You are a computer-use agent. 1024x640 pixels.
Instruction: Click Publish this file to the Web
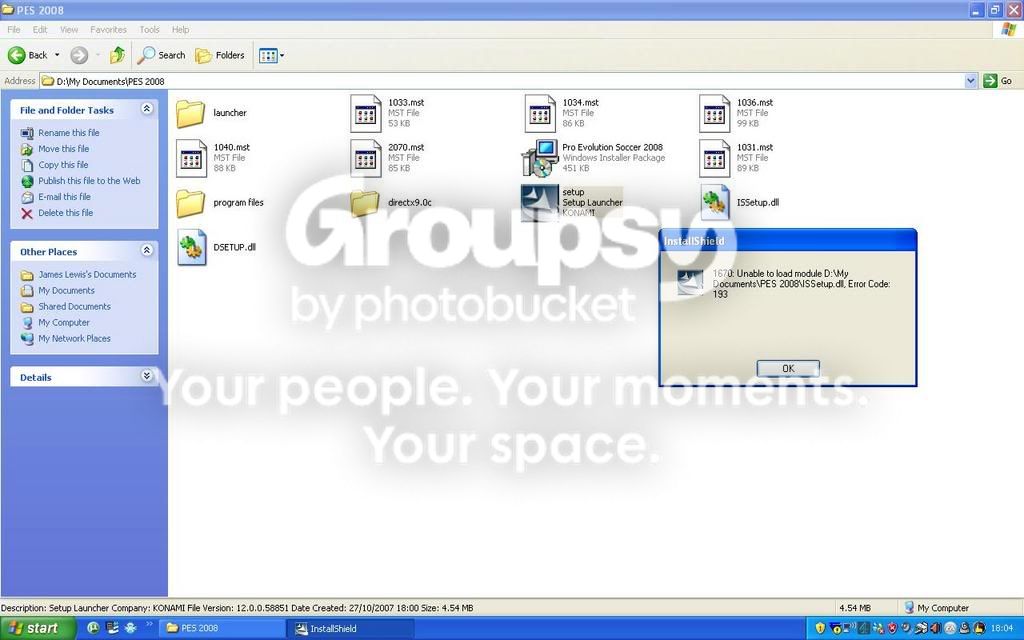pos(89,181)
